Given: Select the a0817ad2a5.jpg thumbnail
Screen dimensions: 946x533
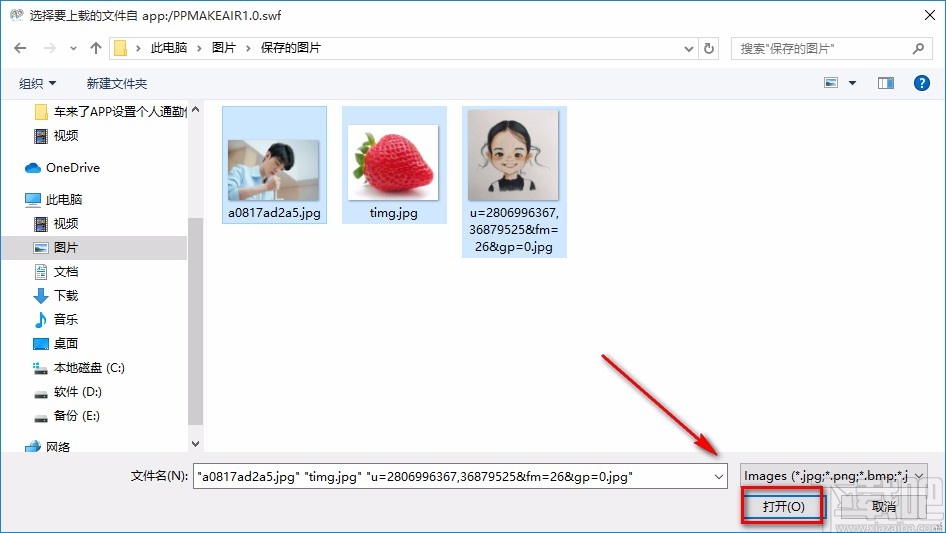Looking at the screenshot, I should pyautogui.click(x=273, y=170).
